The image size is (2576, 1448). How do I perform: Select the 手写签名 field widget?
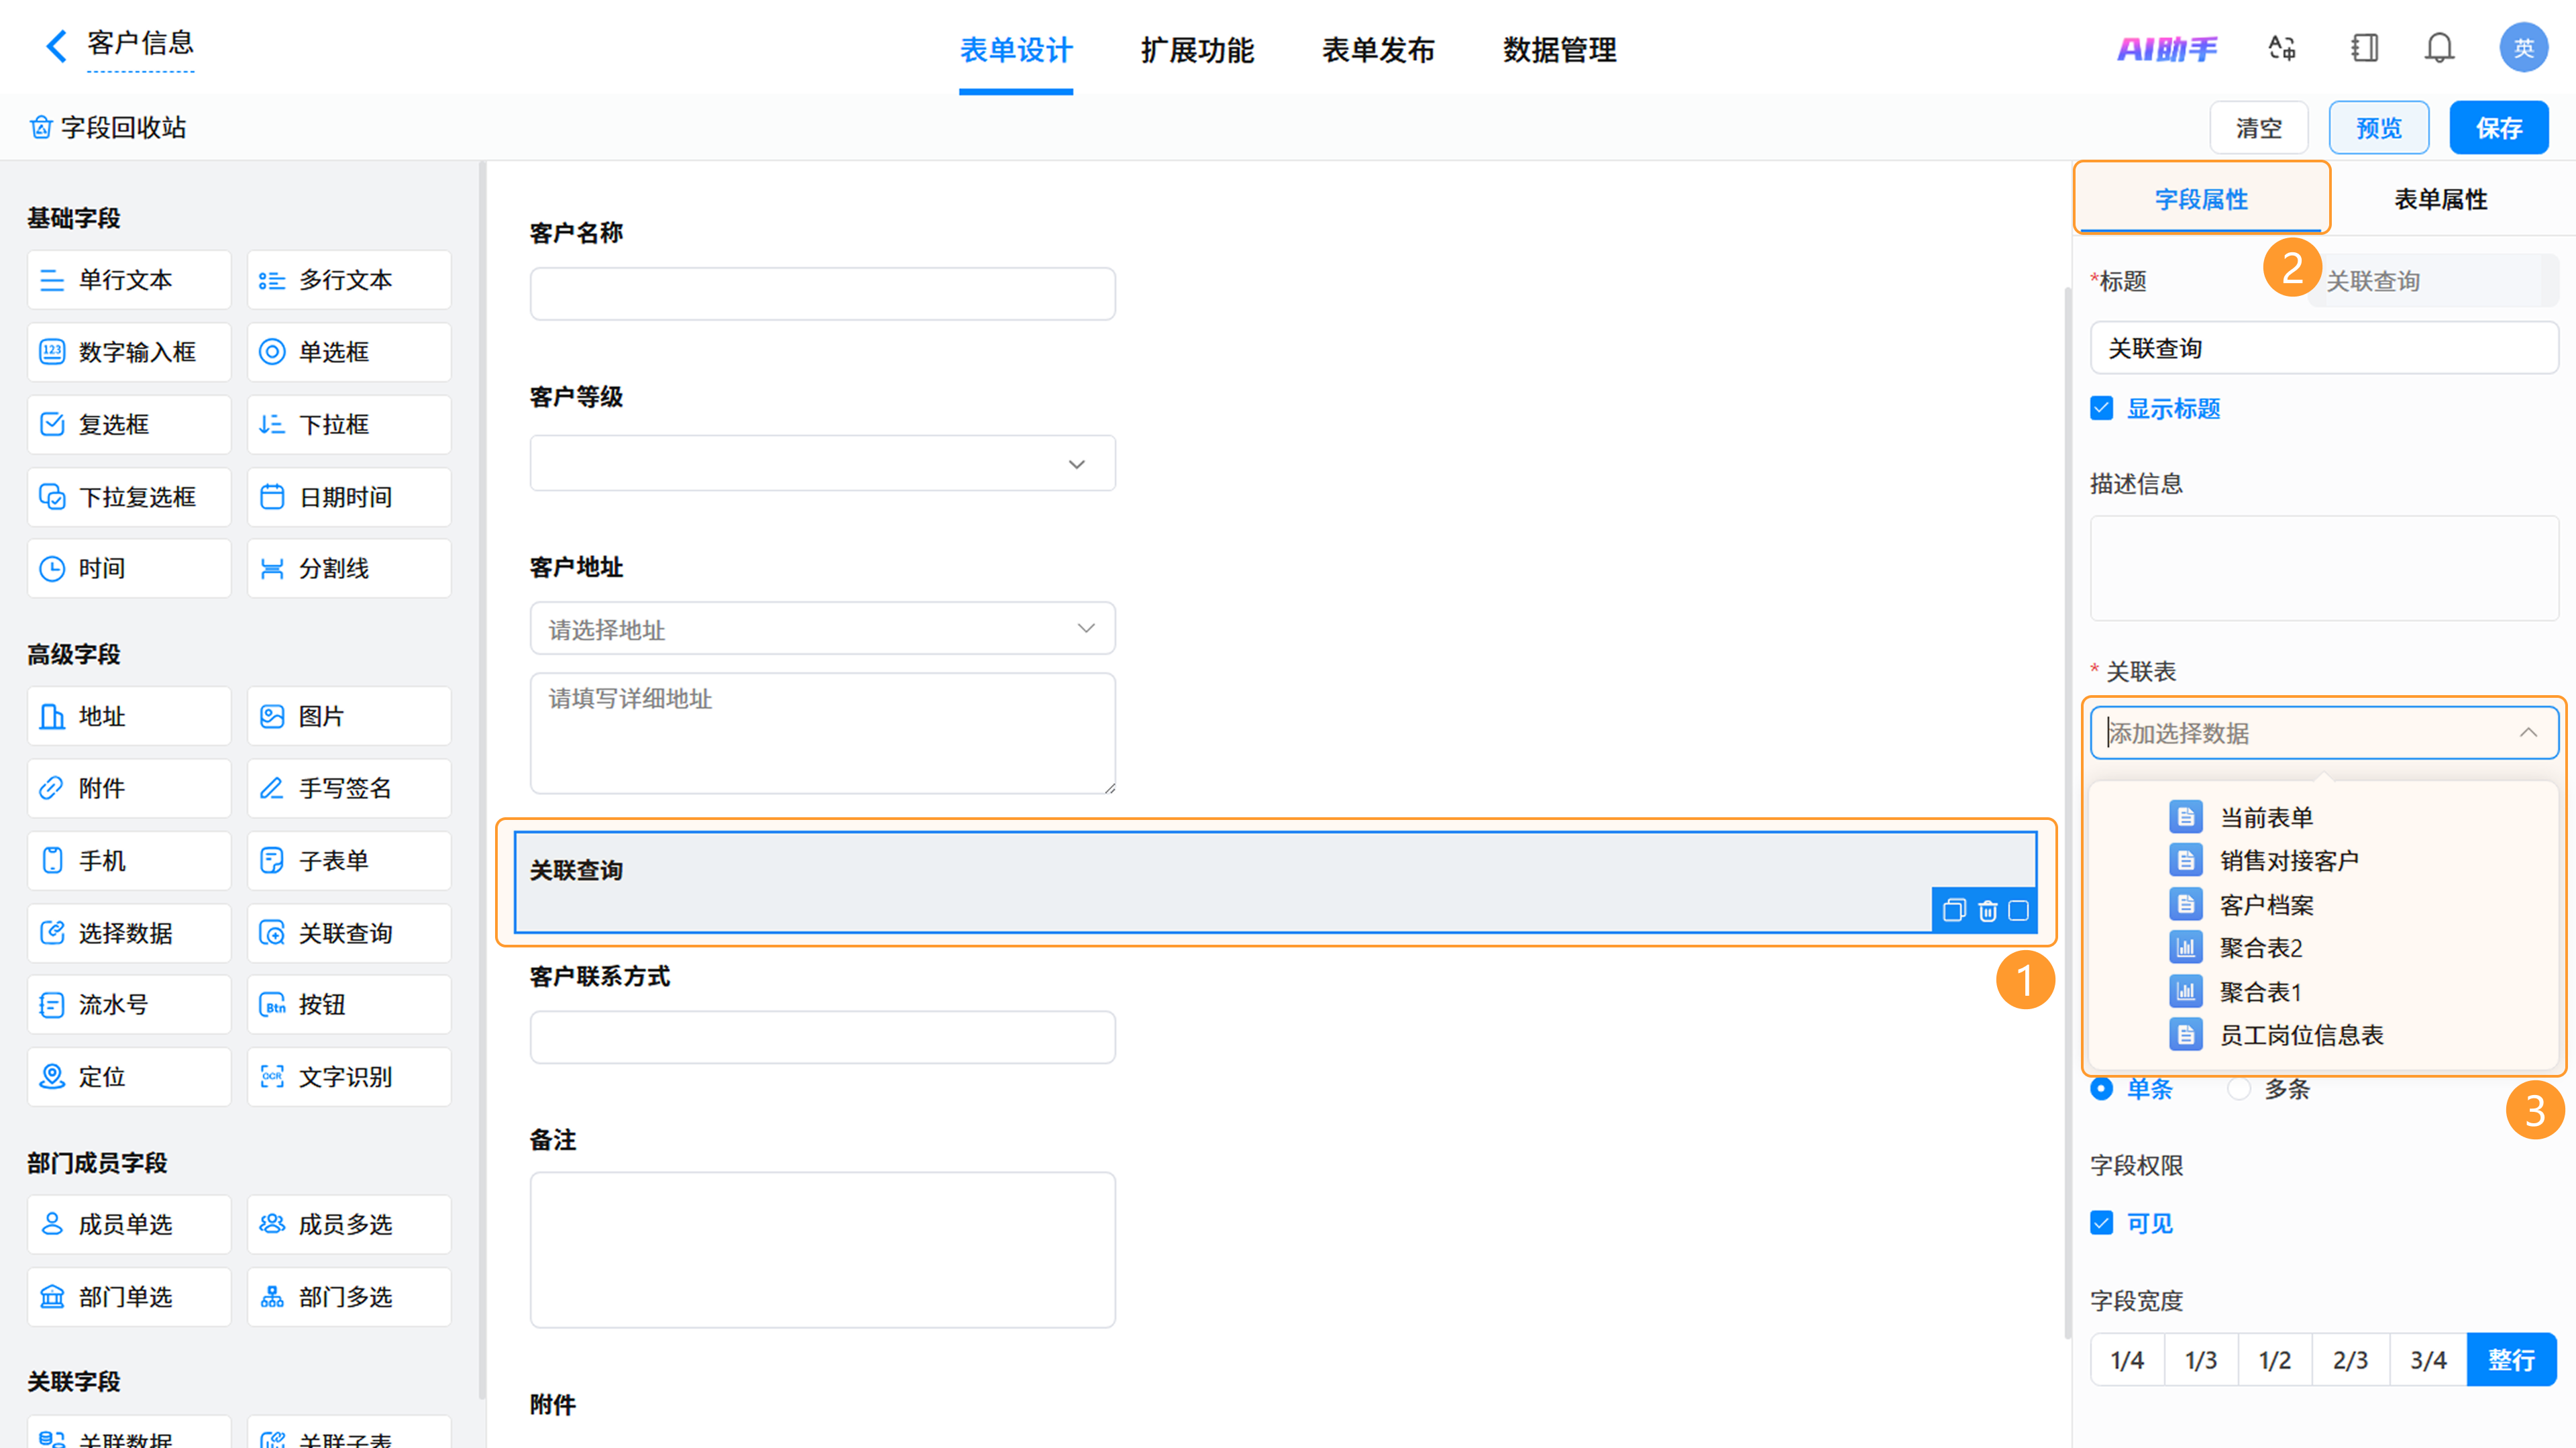[x=349, y=788]
